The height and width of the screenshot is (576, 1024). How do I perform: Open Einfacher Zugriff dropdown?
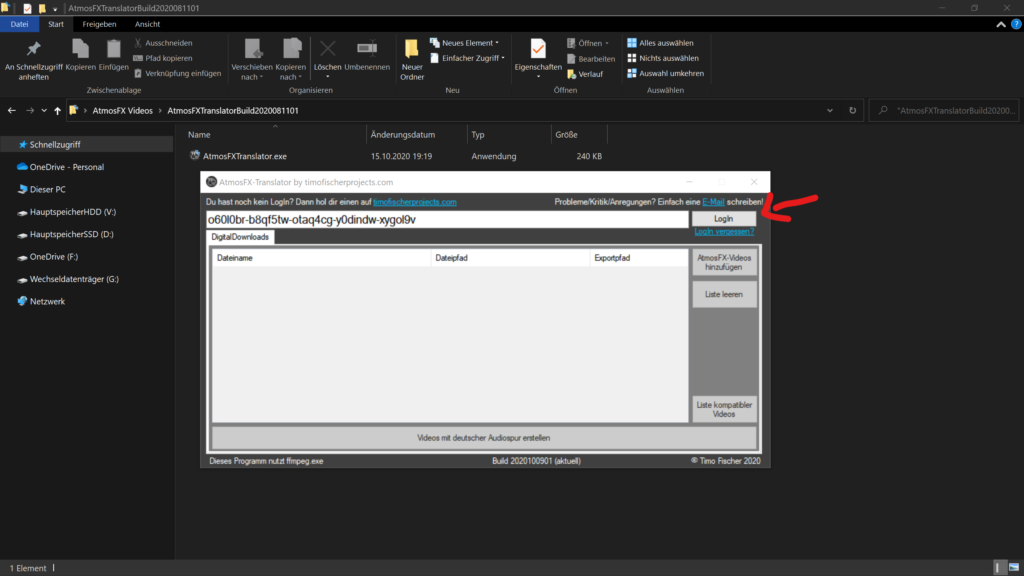point(468,58)
